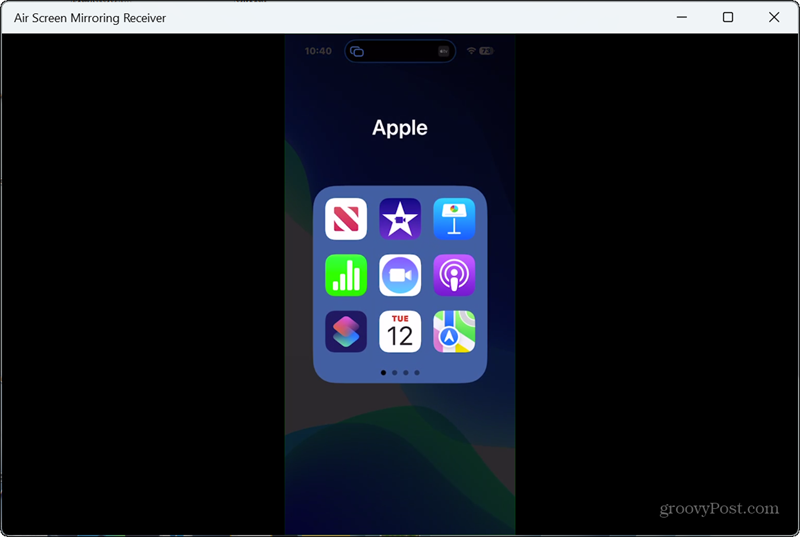This screenshot has width=800, height=537.
Task: Go to the fourth folder page dot
Action: (x=417, y=373)
